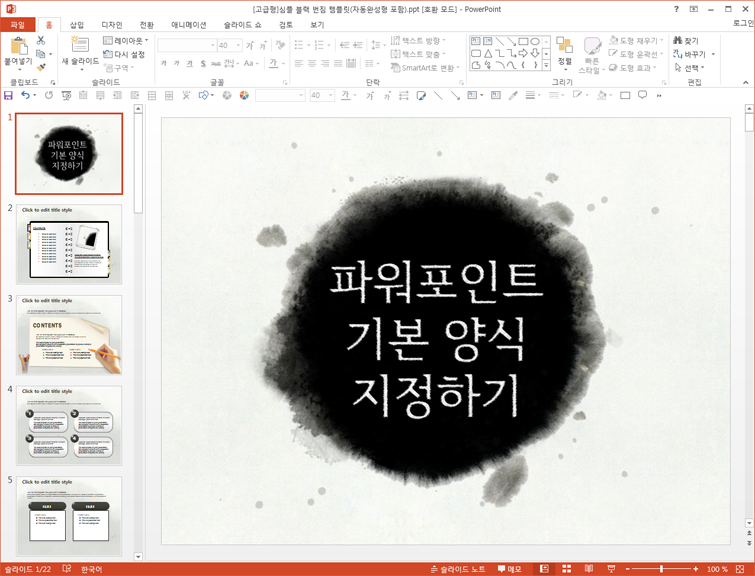Collapse the ribbon with the chevron
Viewport: 755px width, 576px height.
click(745, 82)
